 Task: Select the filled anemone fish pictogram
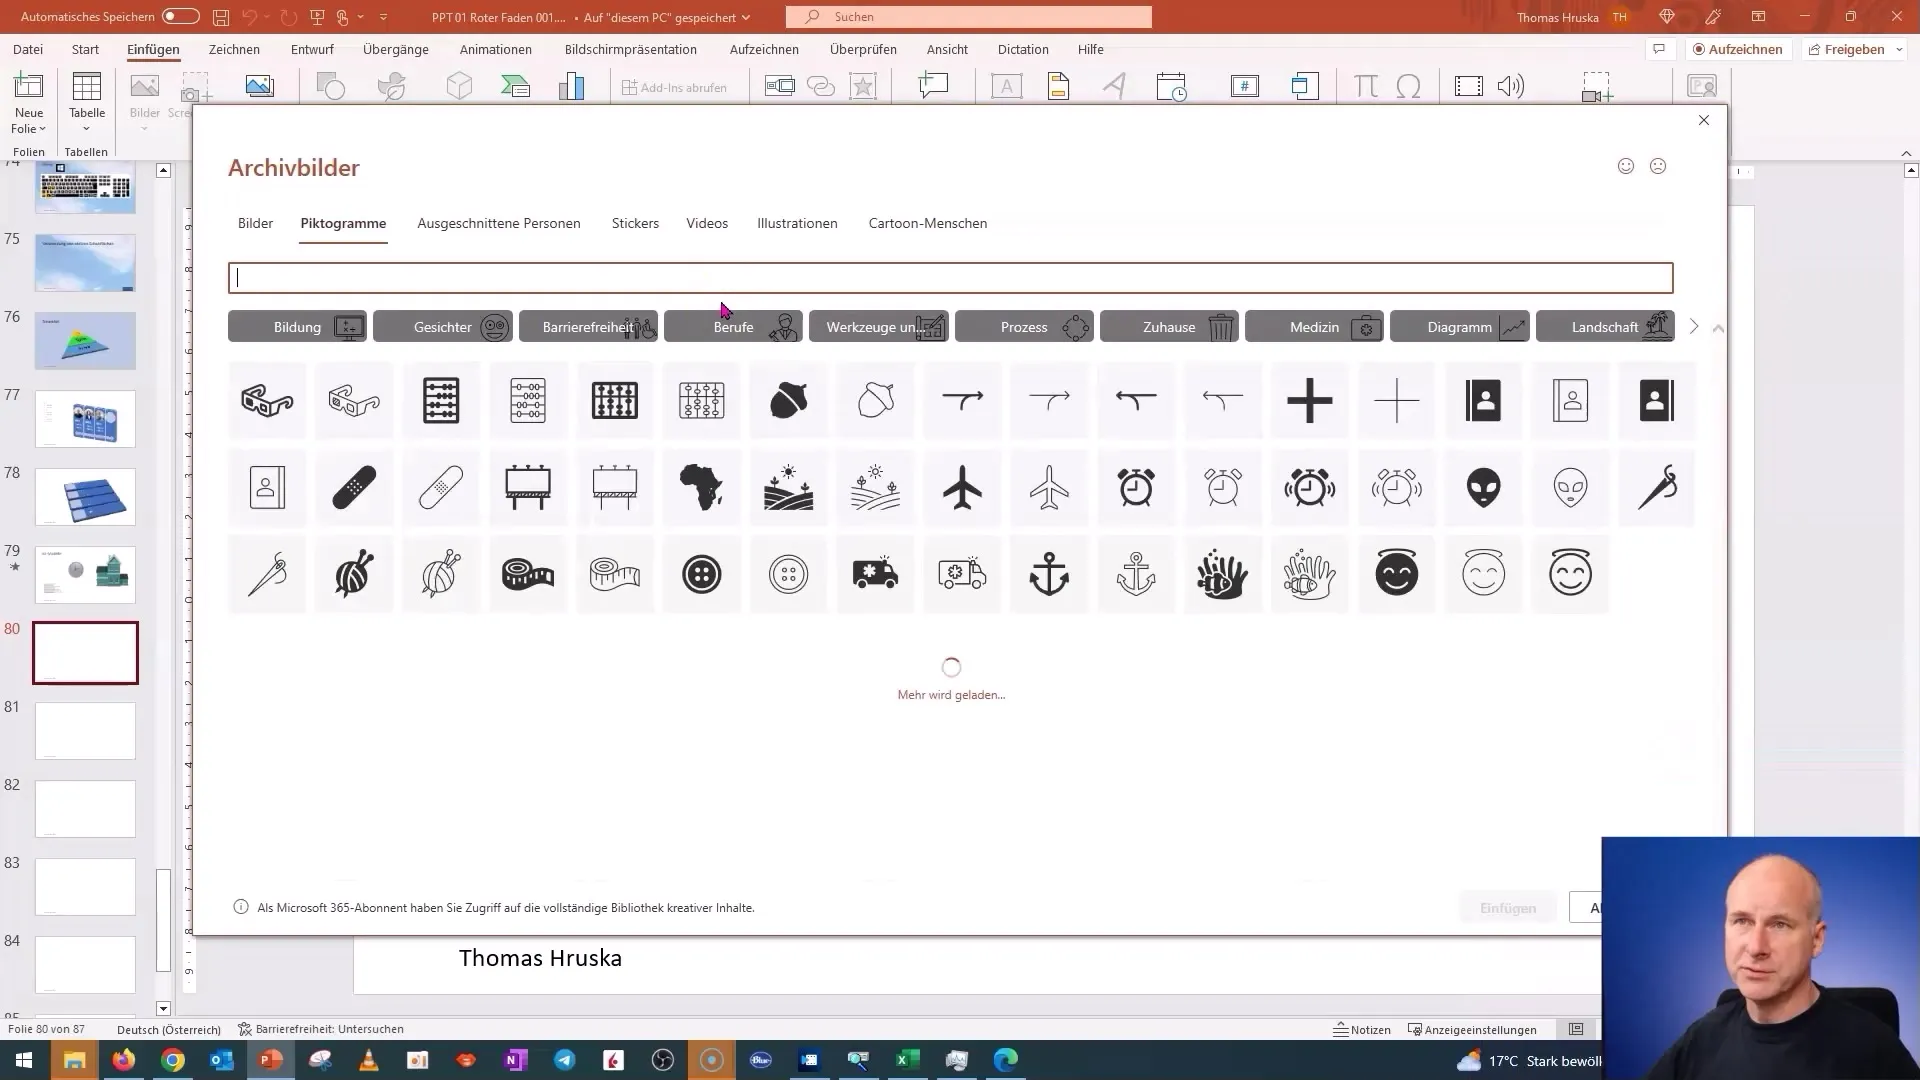(1223, 574)
